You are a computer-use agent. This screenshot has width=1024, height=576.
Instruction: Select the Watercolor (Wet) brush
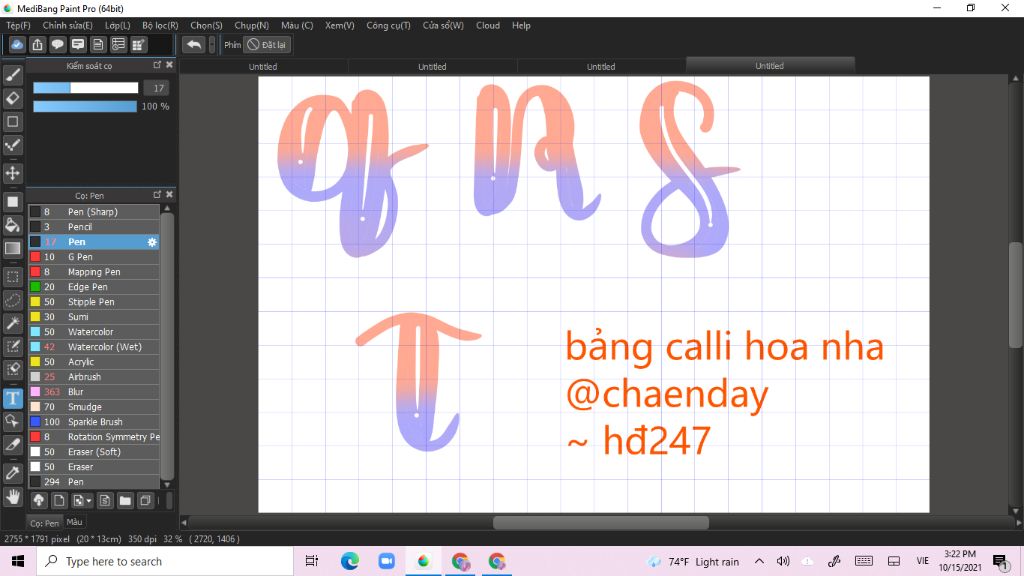[94, 347]
